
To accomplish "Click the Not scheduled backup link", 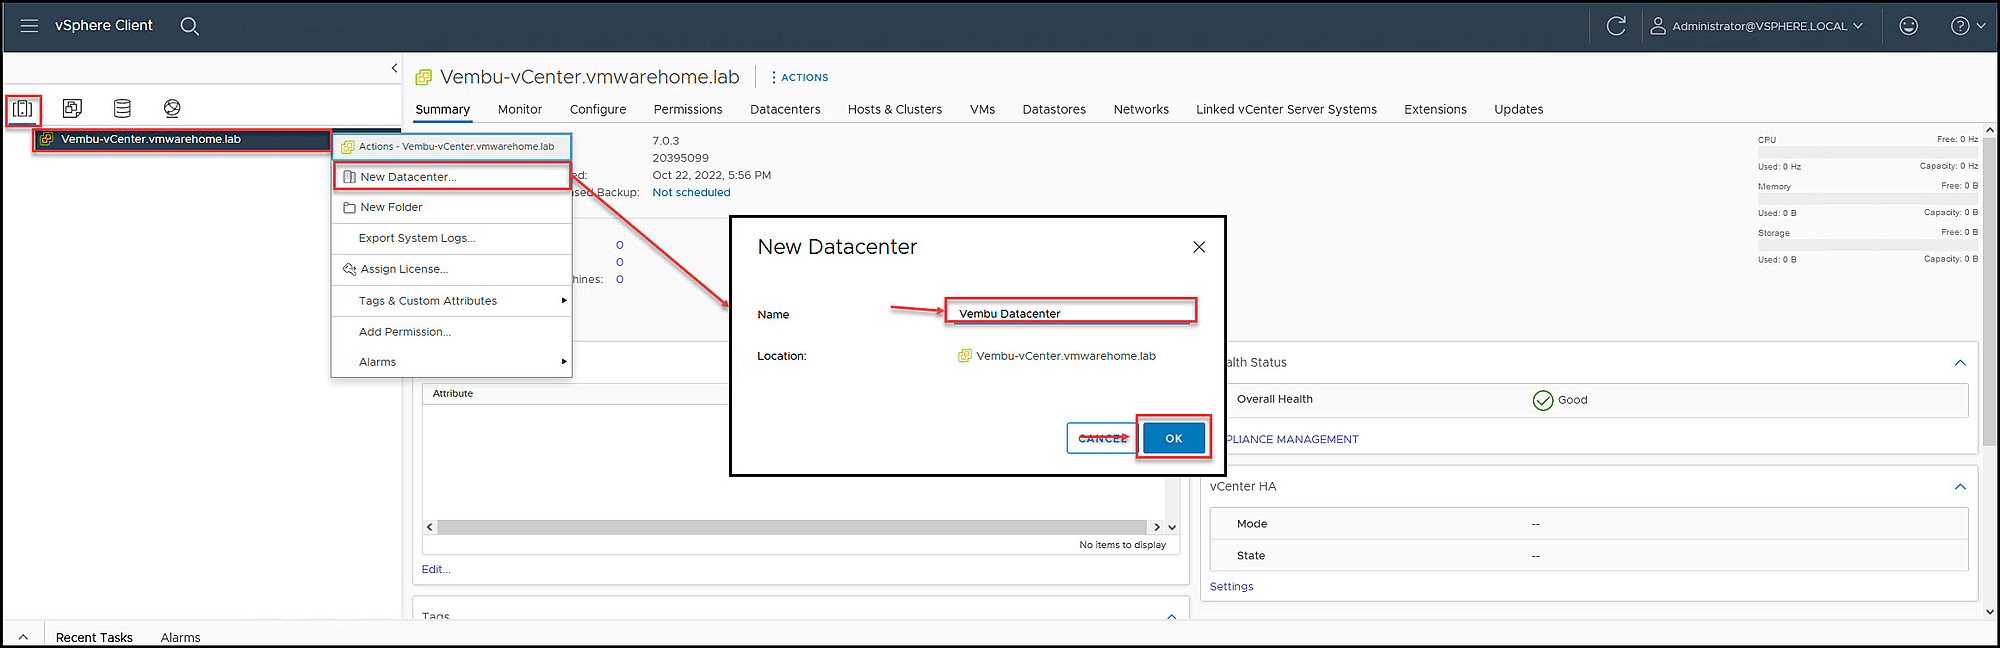I will pos(691,193).
